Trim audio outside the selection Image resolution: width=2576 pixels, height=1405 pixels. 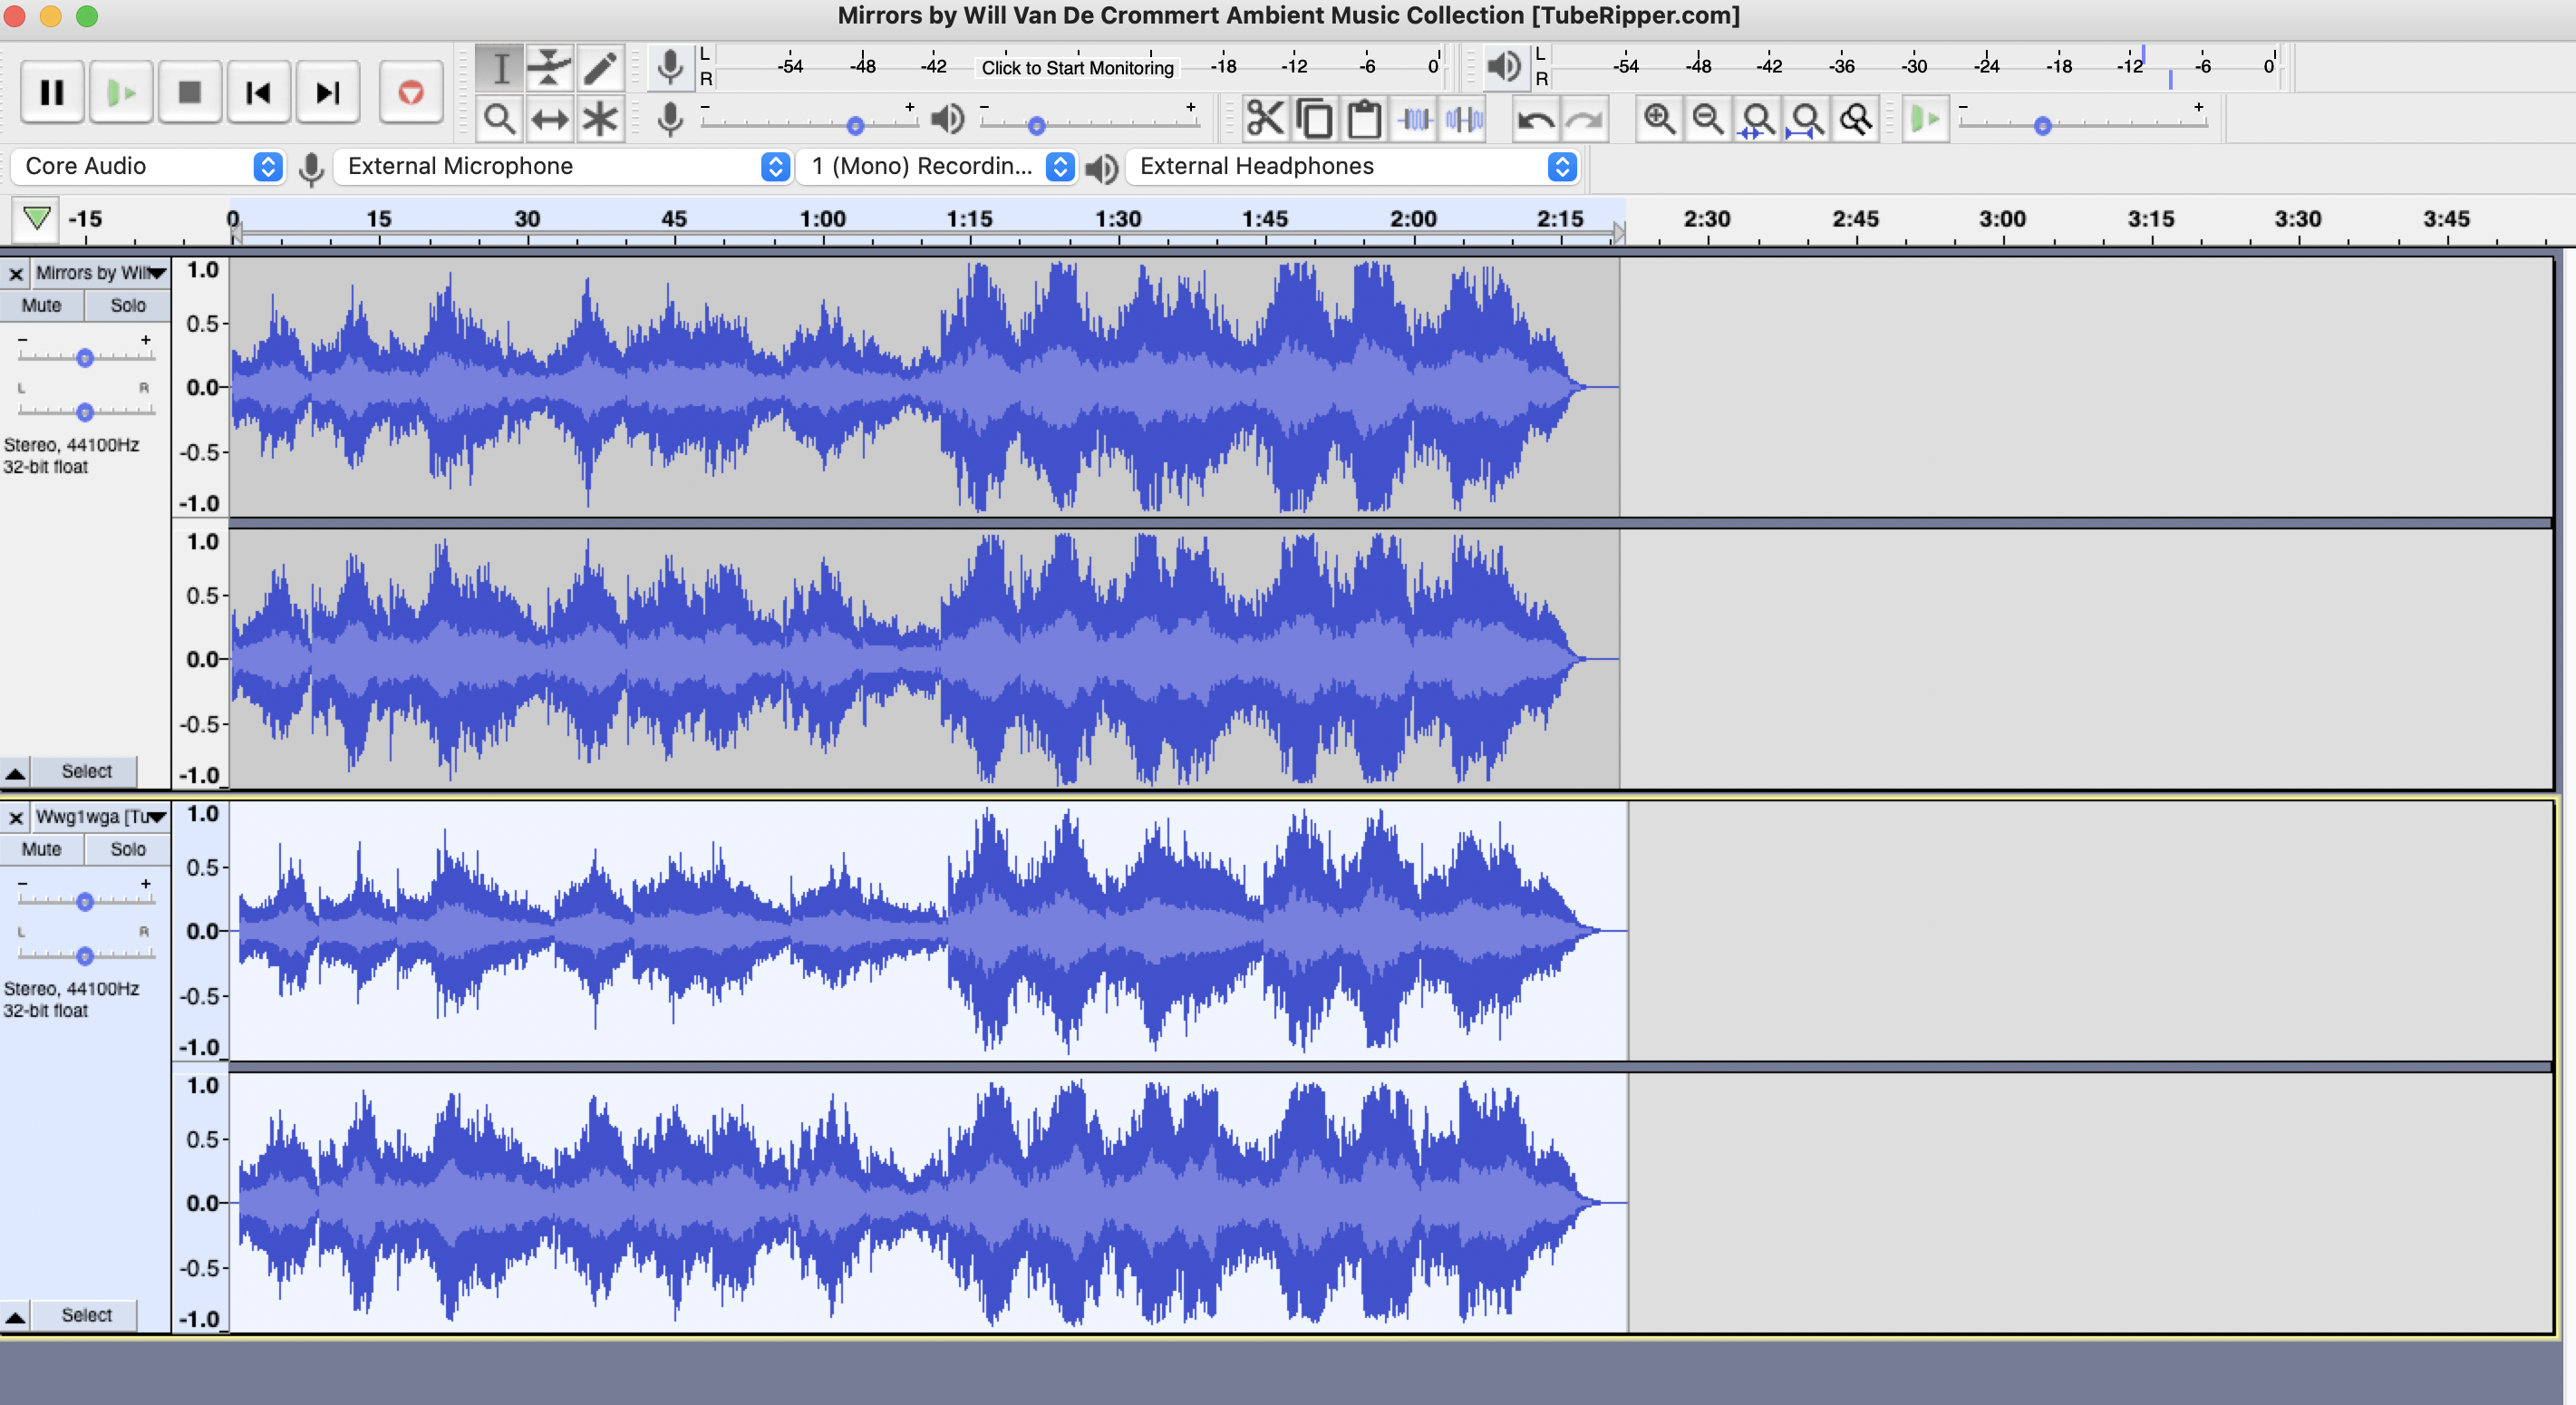pyautogui.click(x=1413, y=118)
